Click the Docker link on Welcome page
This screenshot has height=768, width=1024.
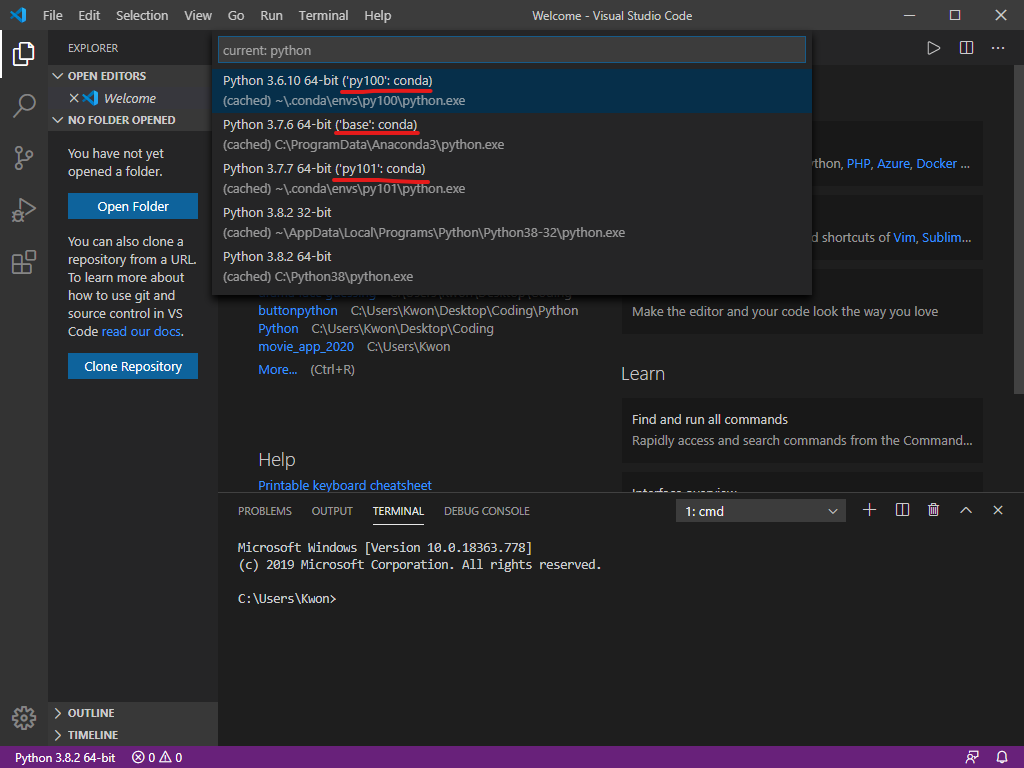click(x=936, y=163)
